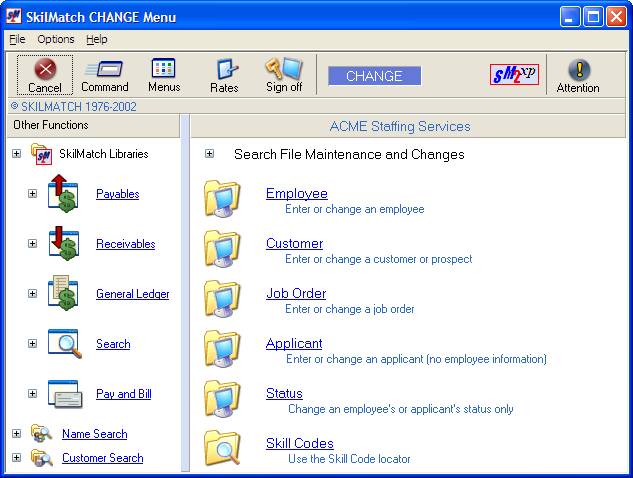Screen dimensions: 633x478
Task: Click the vertical splitter between panes
Action: click(185, 292)
